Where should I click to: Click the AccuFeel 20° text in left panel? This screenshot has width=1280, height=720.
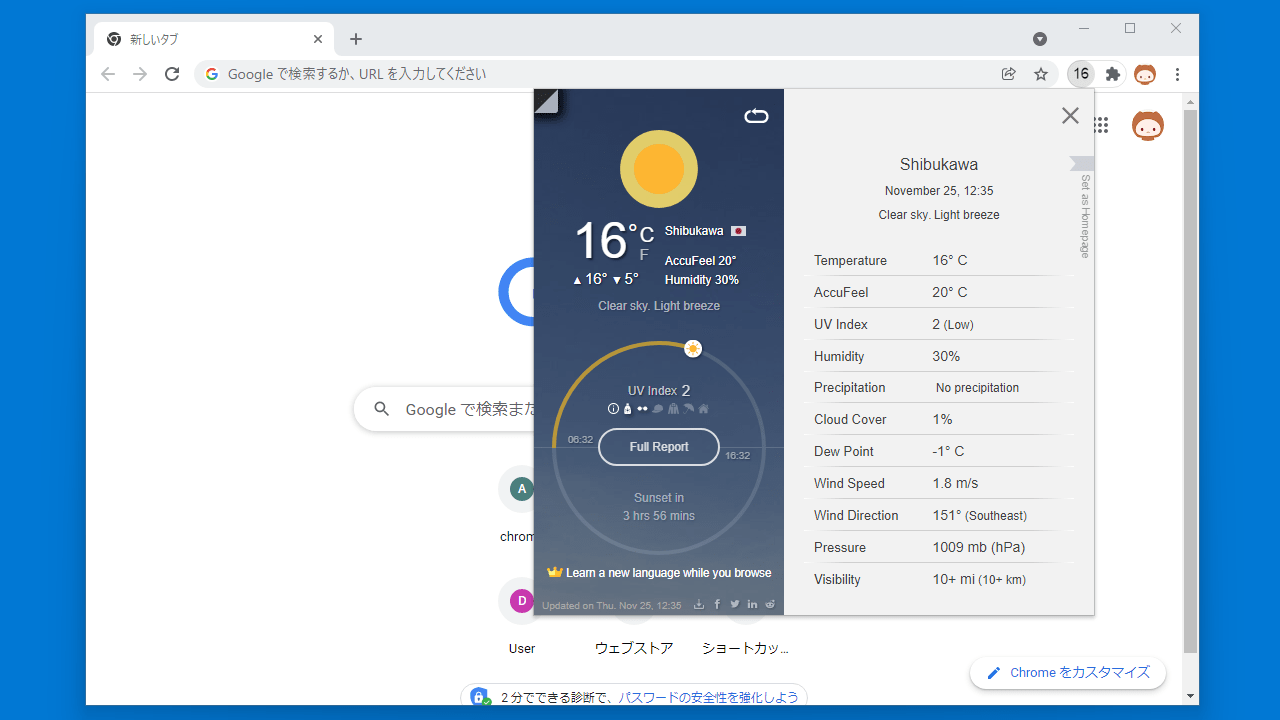coord(701,261)
